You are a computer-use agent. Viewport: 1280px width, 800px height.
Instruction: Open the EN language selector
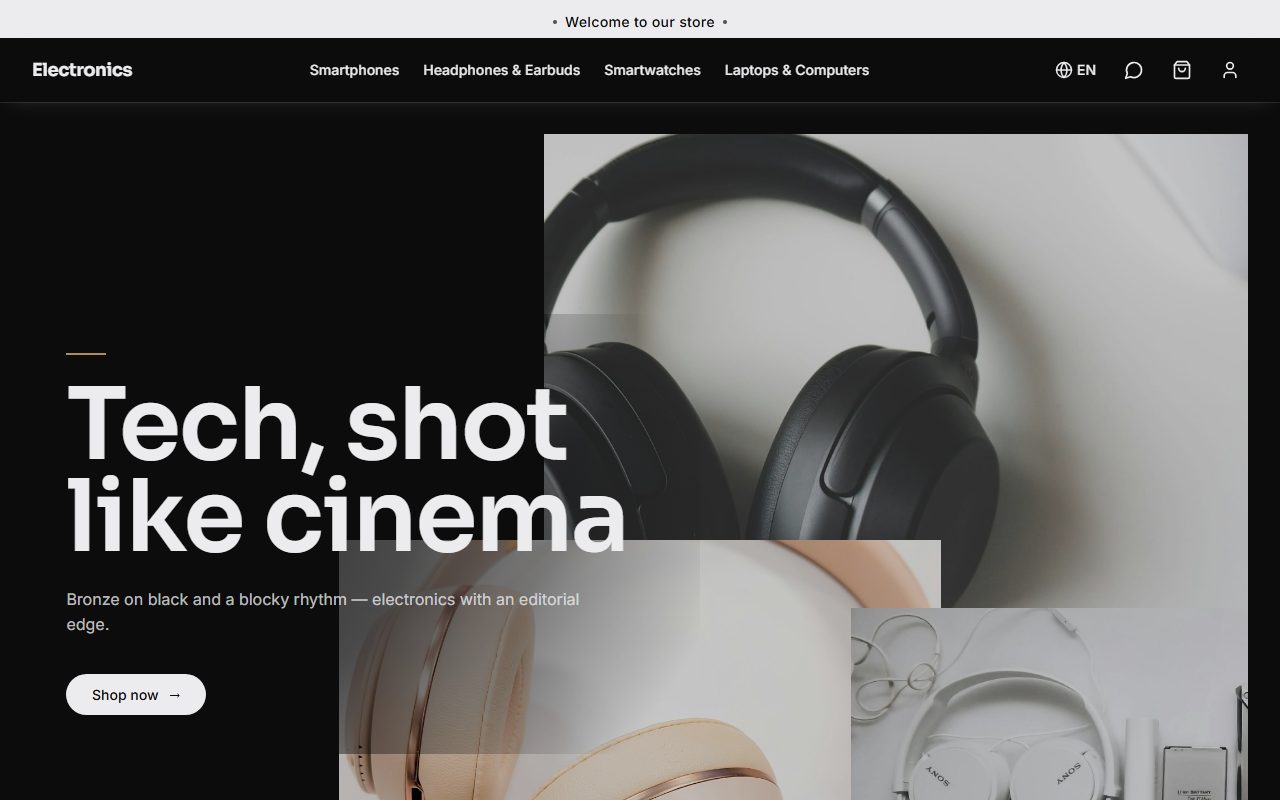(1076, 70)
